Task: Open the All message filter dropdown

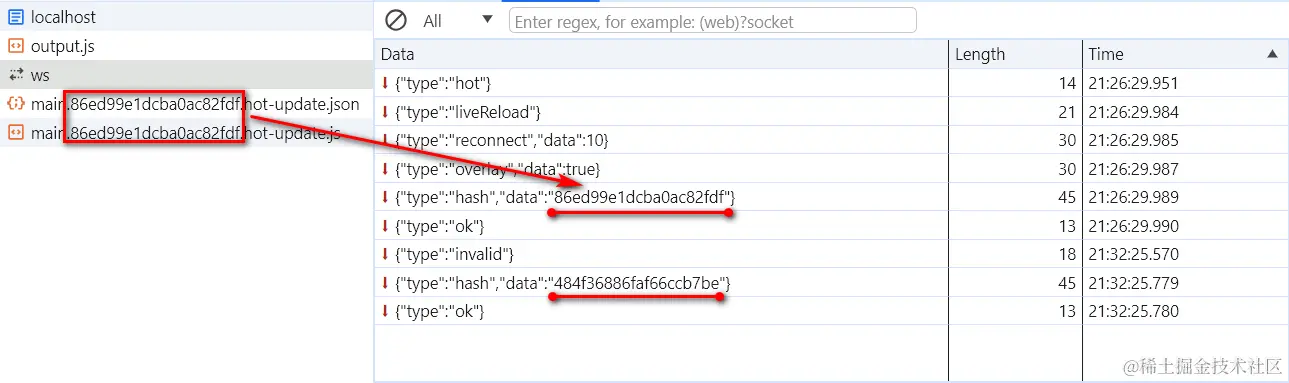Action: 458,20
